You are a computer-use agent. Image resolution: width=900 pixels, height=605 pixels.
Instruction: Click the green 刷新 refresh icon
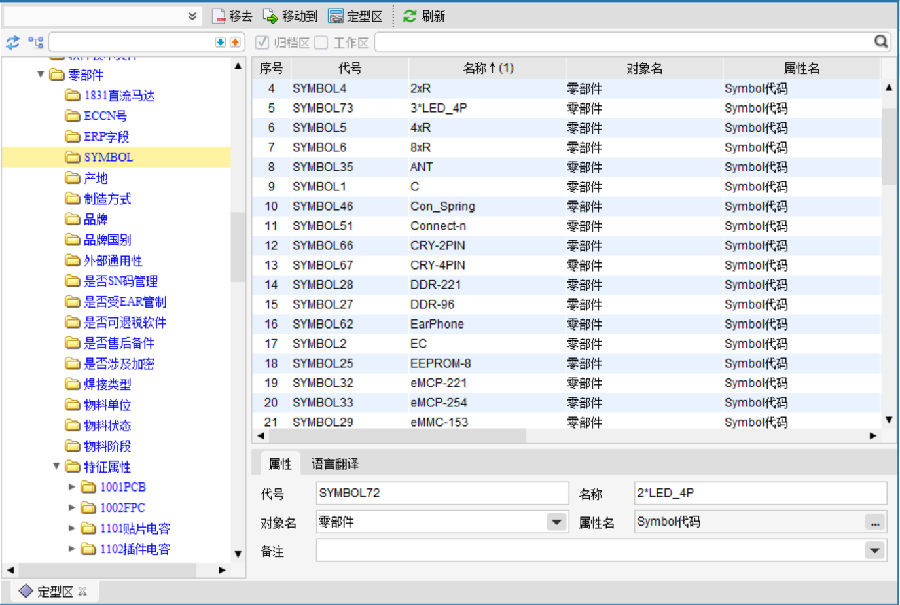point(410,16)
